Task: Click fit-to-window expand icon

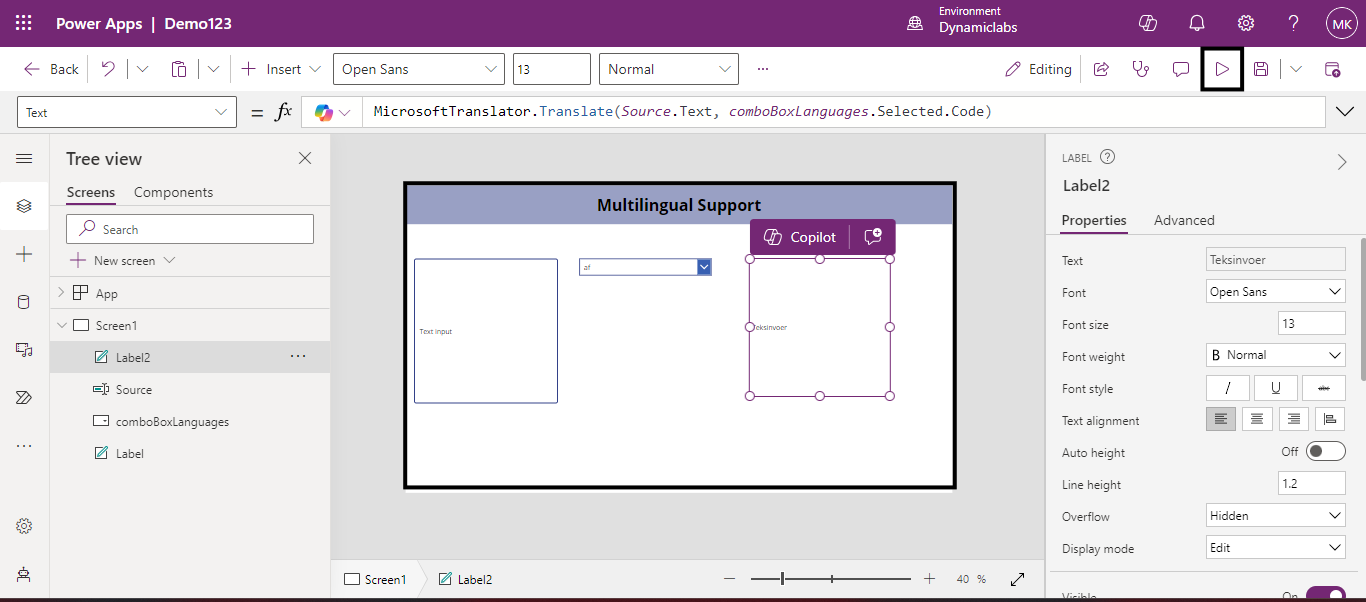Action: pyautogui.click(x=1018, y=579)
